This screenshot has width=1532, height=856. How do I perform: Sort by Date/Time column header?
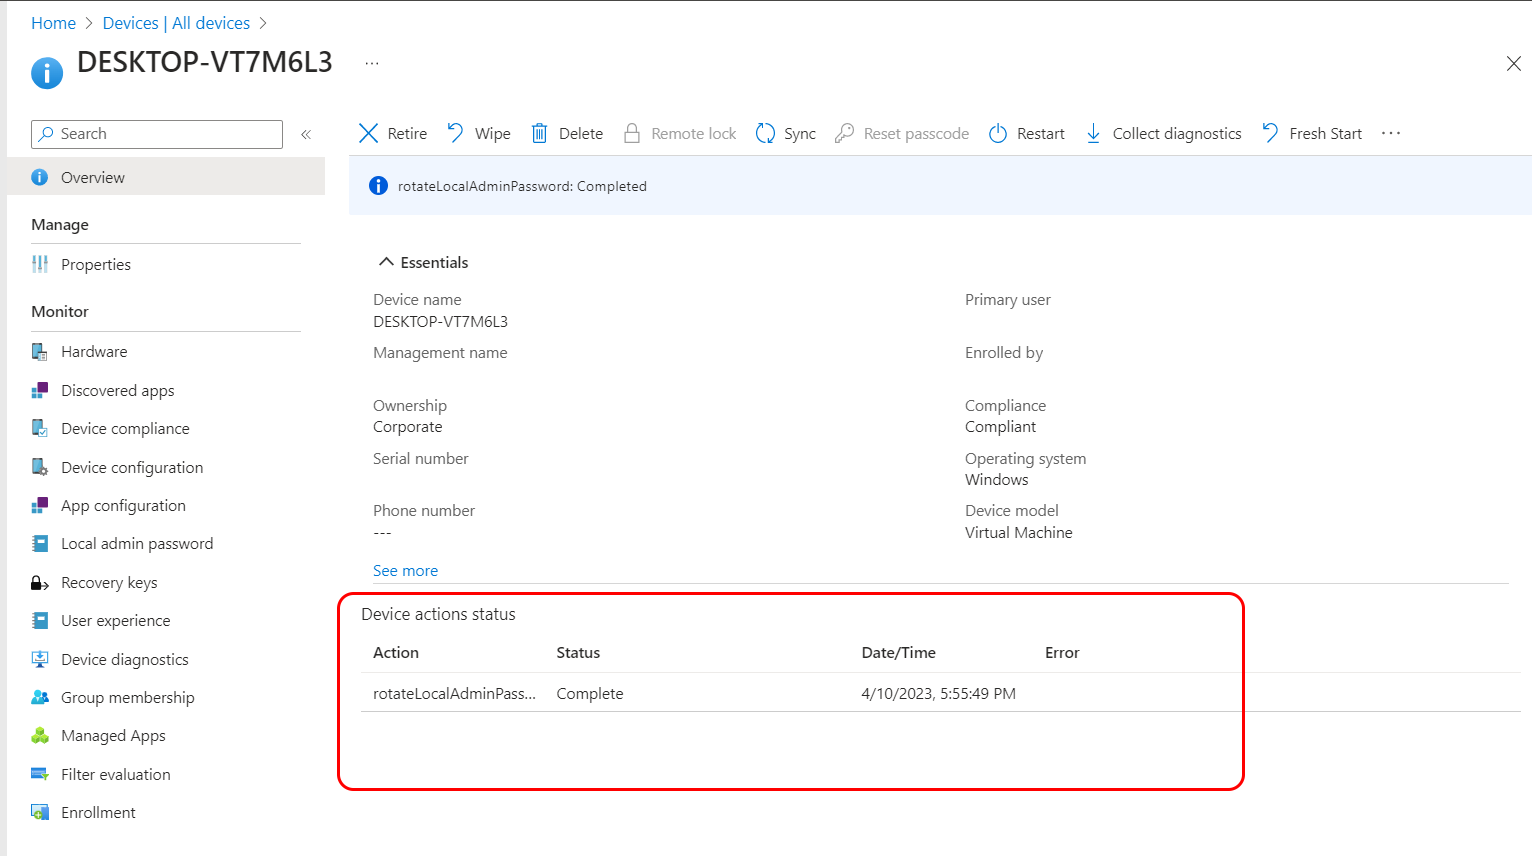(x=899, y=652)
